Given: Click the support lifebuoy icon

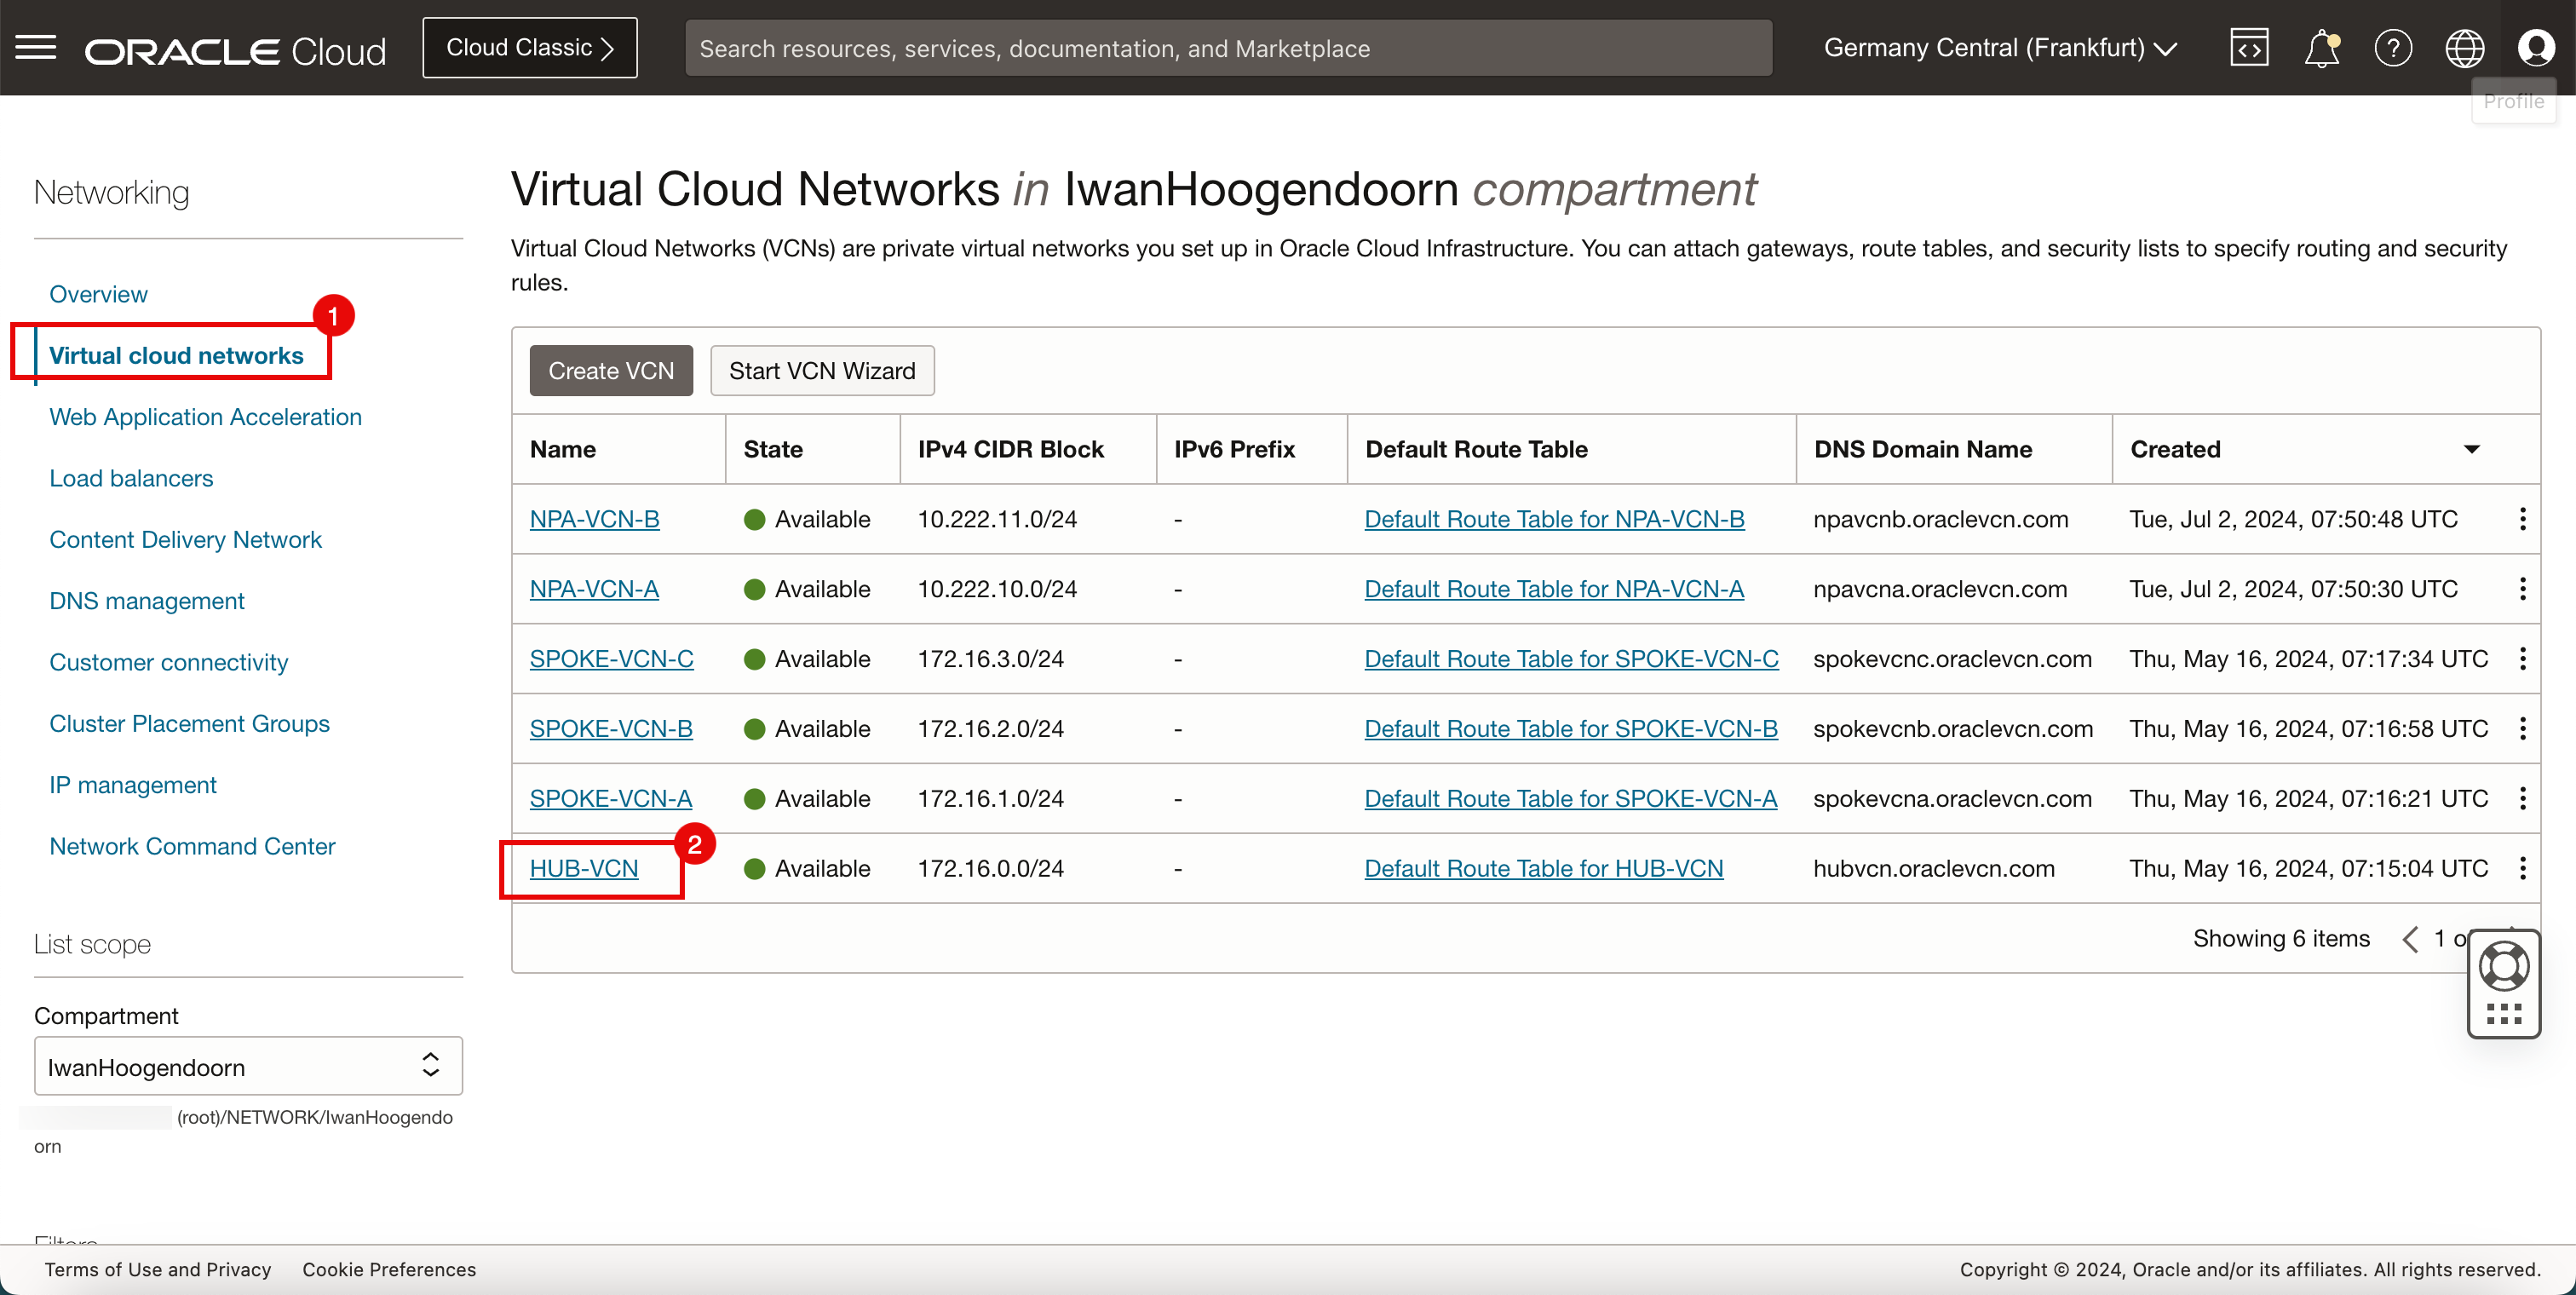Looking at the screenshot, I should click(2503, 966).
